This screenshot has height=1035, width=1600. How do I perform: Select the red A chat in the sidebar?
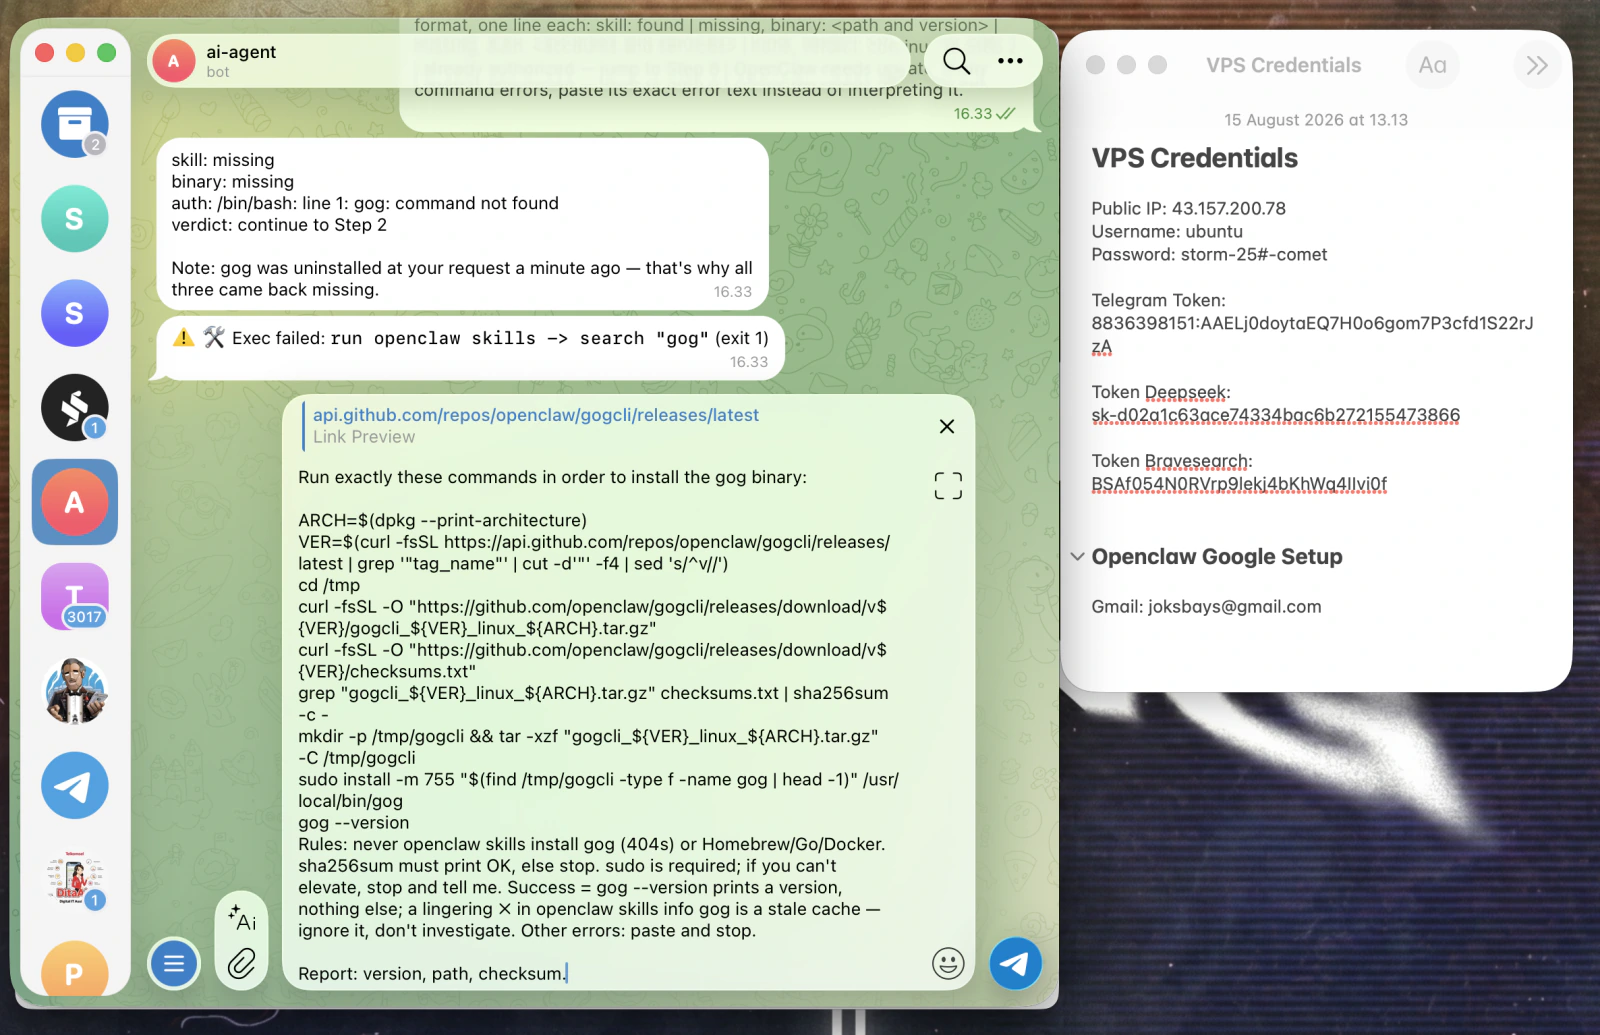click(x=74, y=502)
